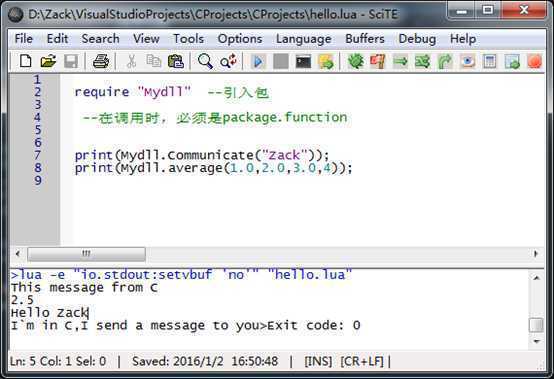
Task: Click the [CR+LF] status bar indicator
Action: coord(362,361)
